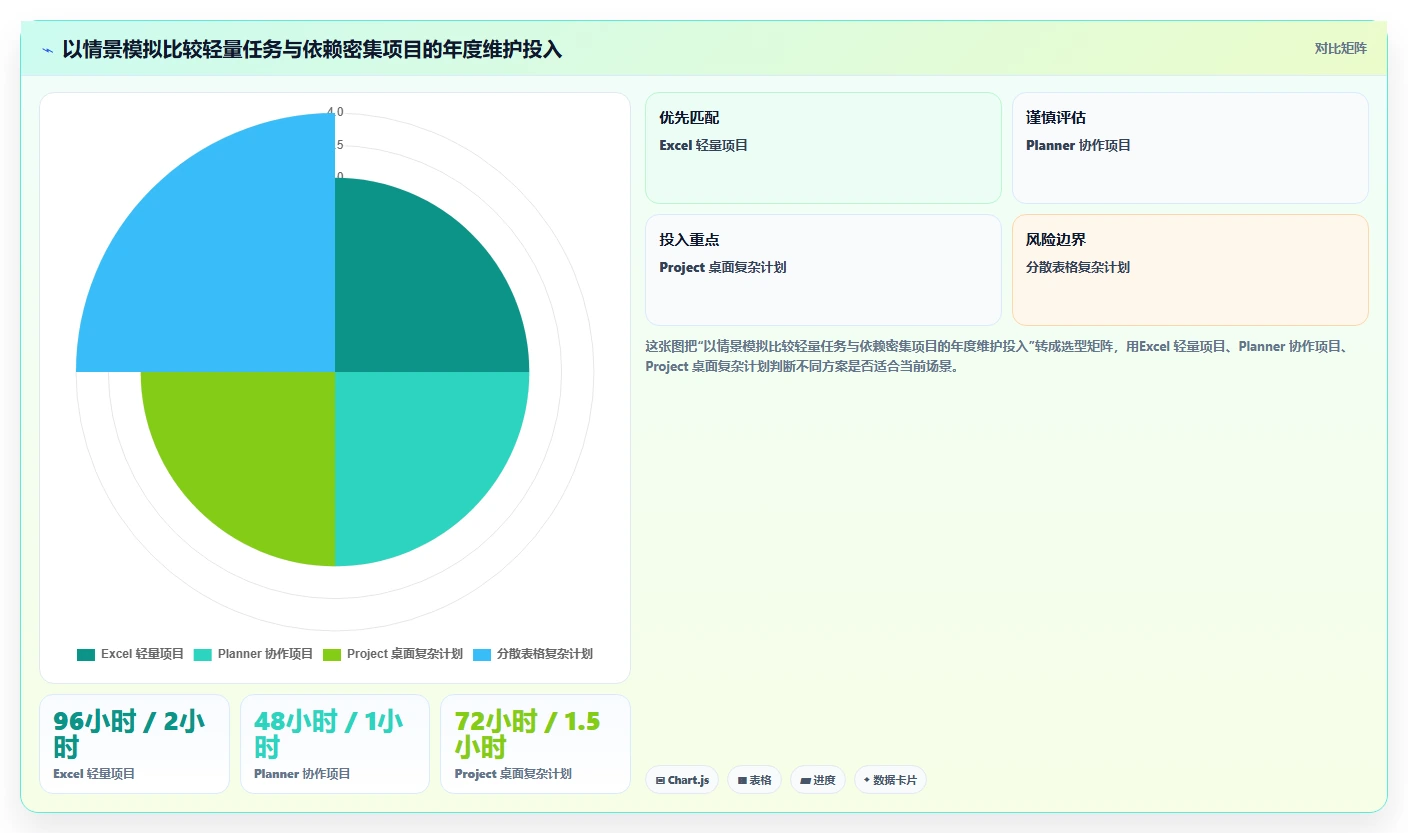Image resolution: width=1408 pixels, height=833 pixels.
Task: Open the 风险边界 card
Action: pos(1190,270)
